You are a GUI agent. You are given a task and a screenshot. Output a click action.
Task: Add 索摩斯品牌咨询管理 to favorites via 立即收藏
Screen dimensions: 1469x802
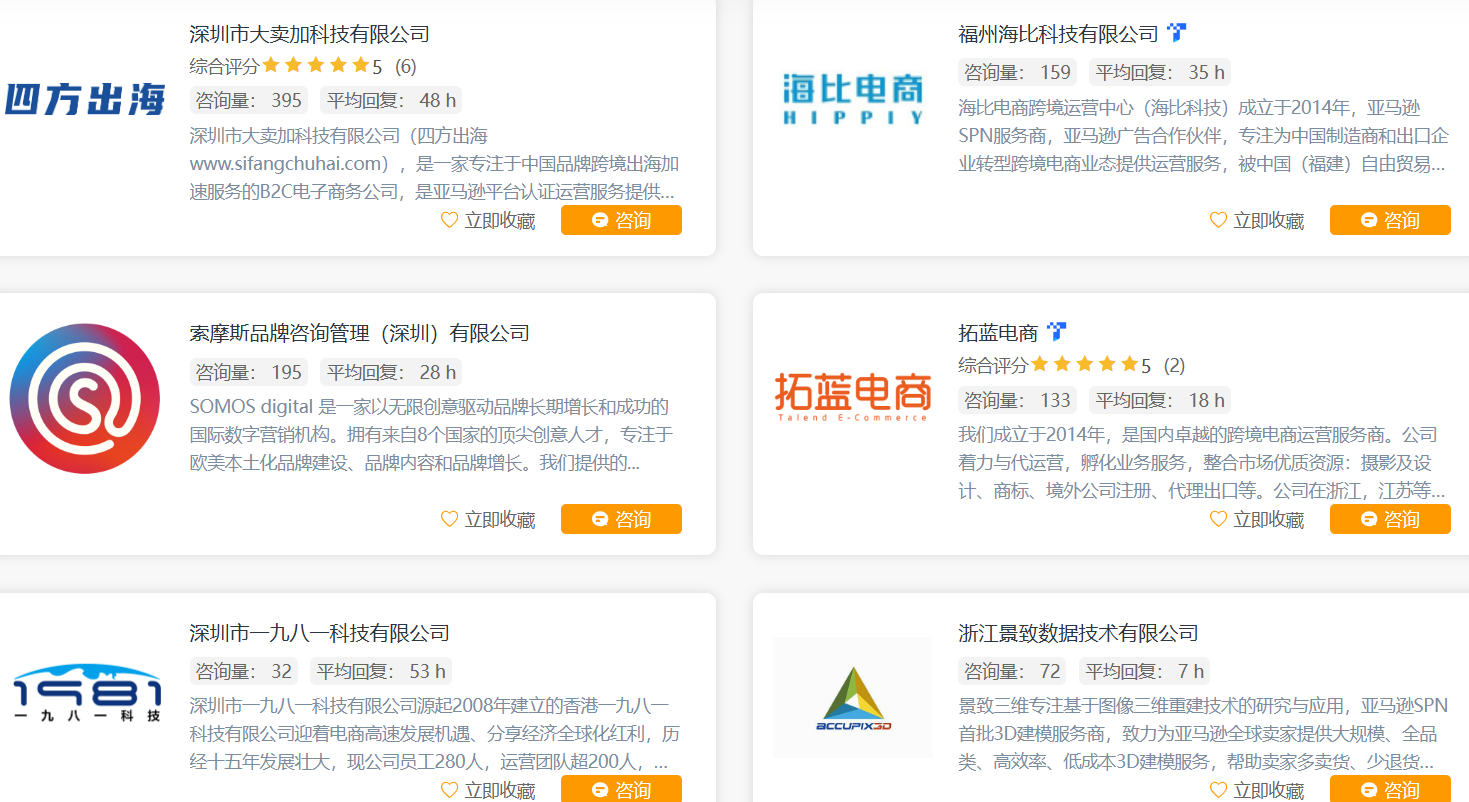pos(488,520)
